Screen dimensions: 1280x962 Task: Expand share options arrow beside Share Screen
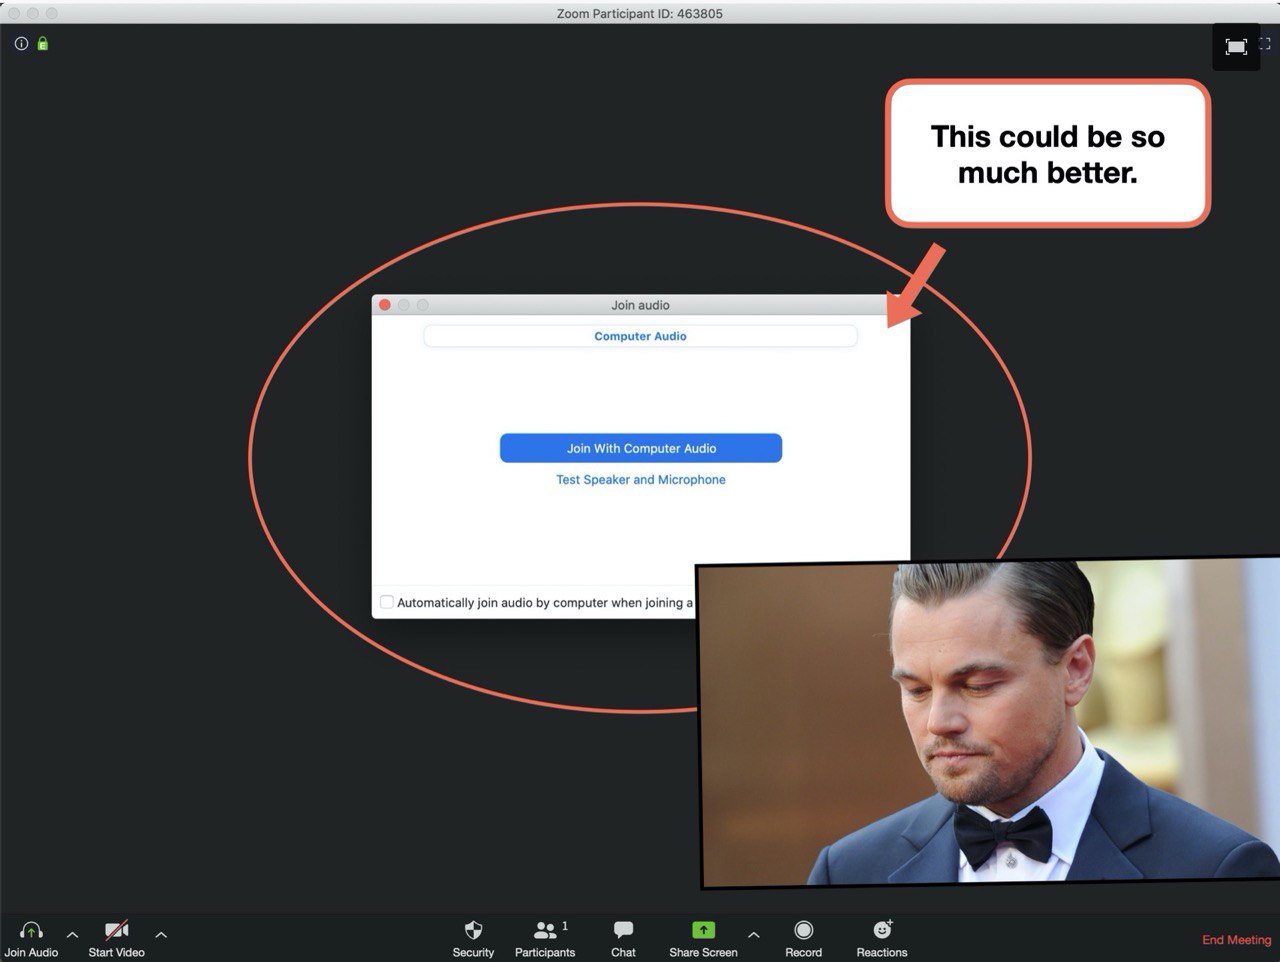[754, 935]
